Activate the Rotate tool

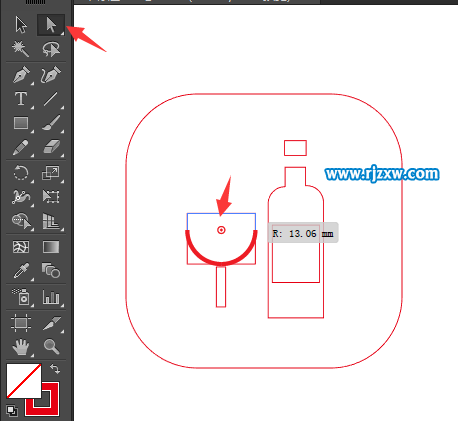pos(21,173)
